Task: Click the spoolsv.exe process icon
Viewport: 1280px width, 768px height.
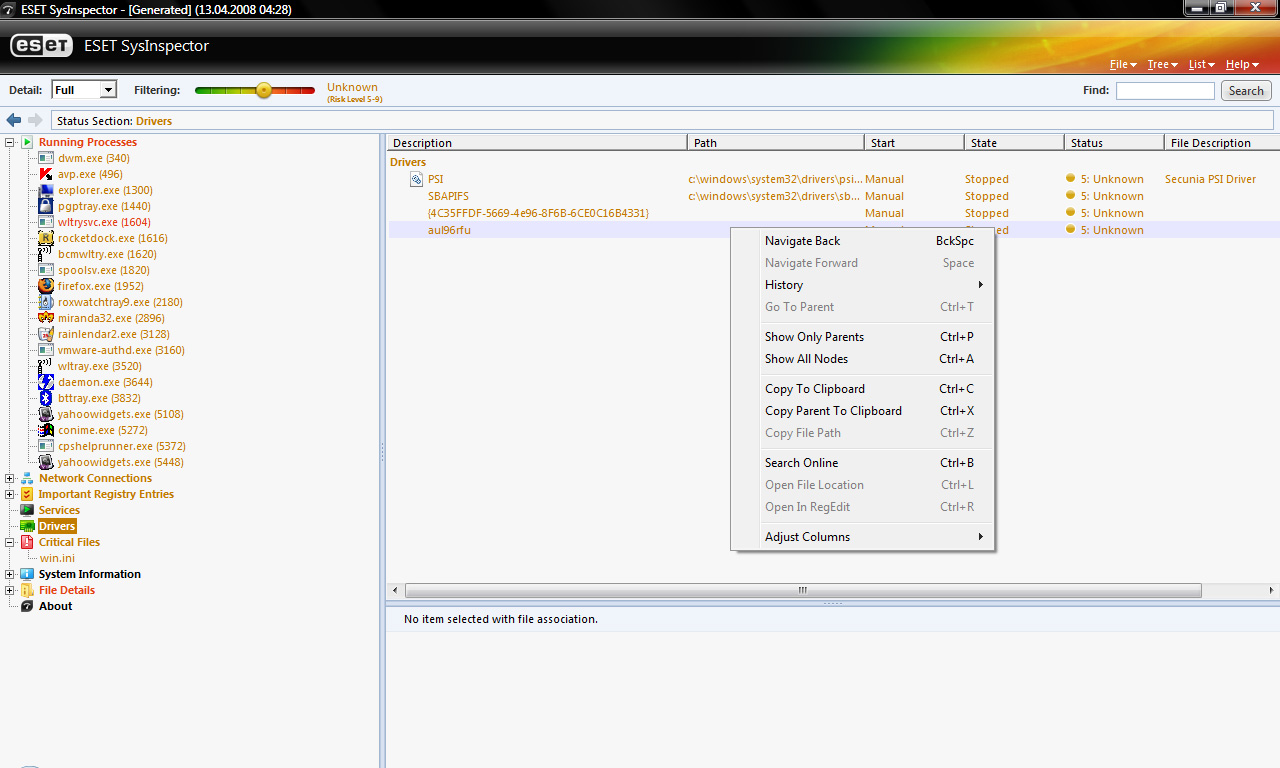Action: [x=46, y=270]
